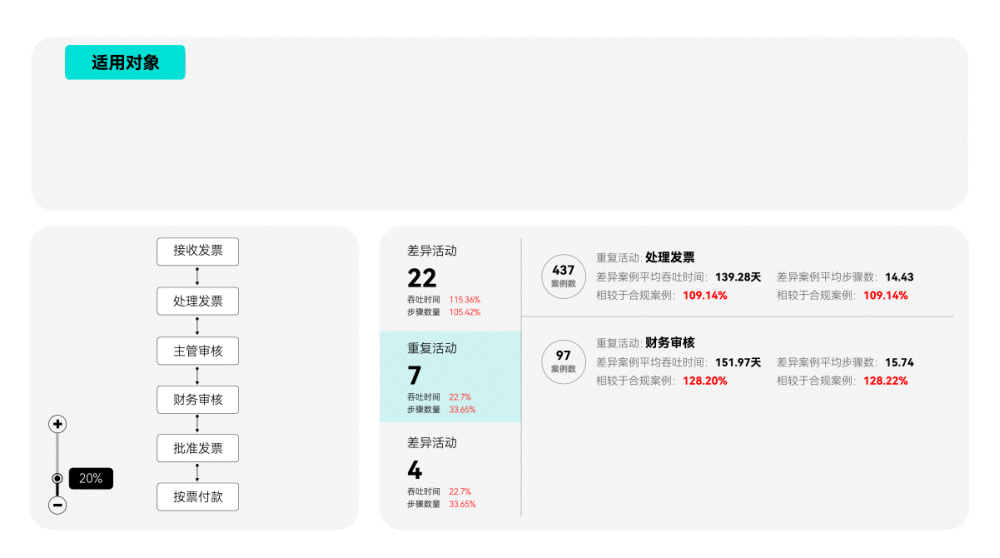The image size is (1000, 558).
Task: Click the zoom out minus icon
Action: click(x=58, y=505)
